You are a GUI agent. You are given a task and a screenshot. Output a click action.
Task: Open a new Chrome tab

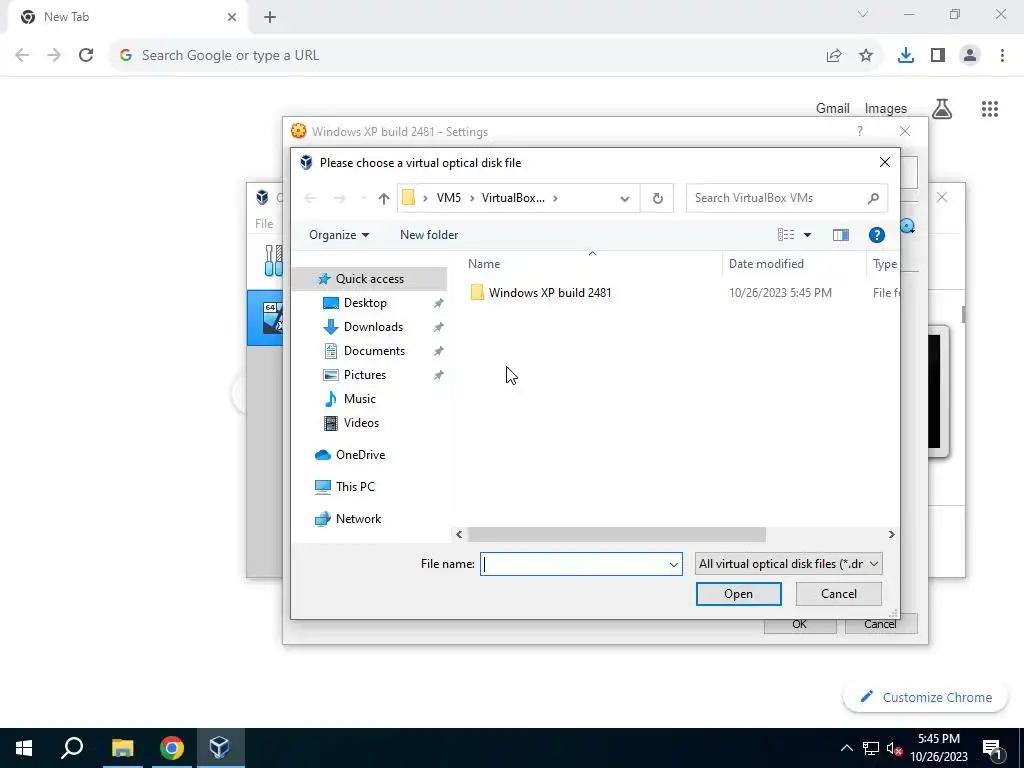coord(270,17)
